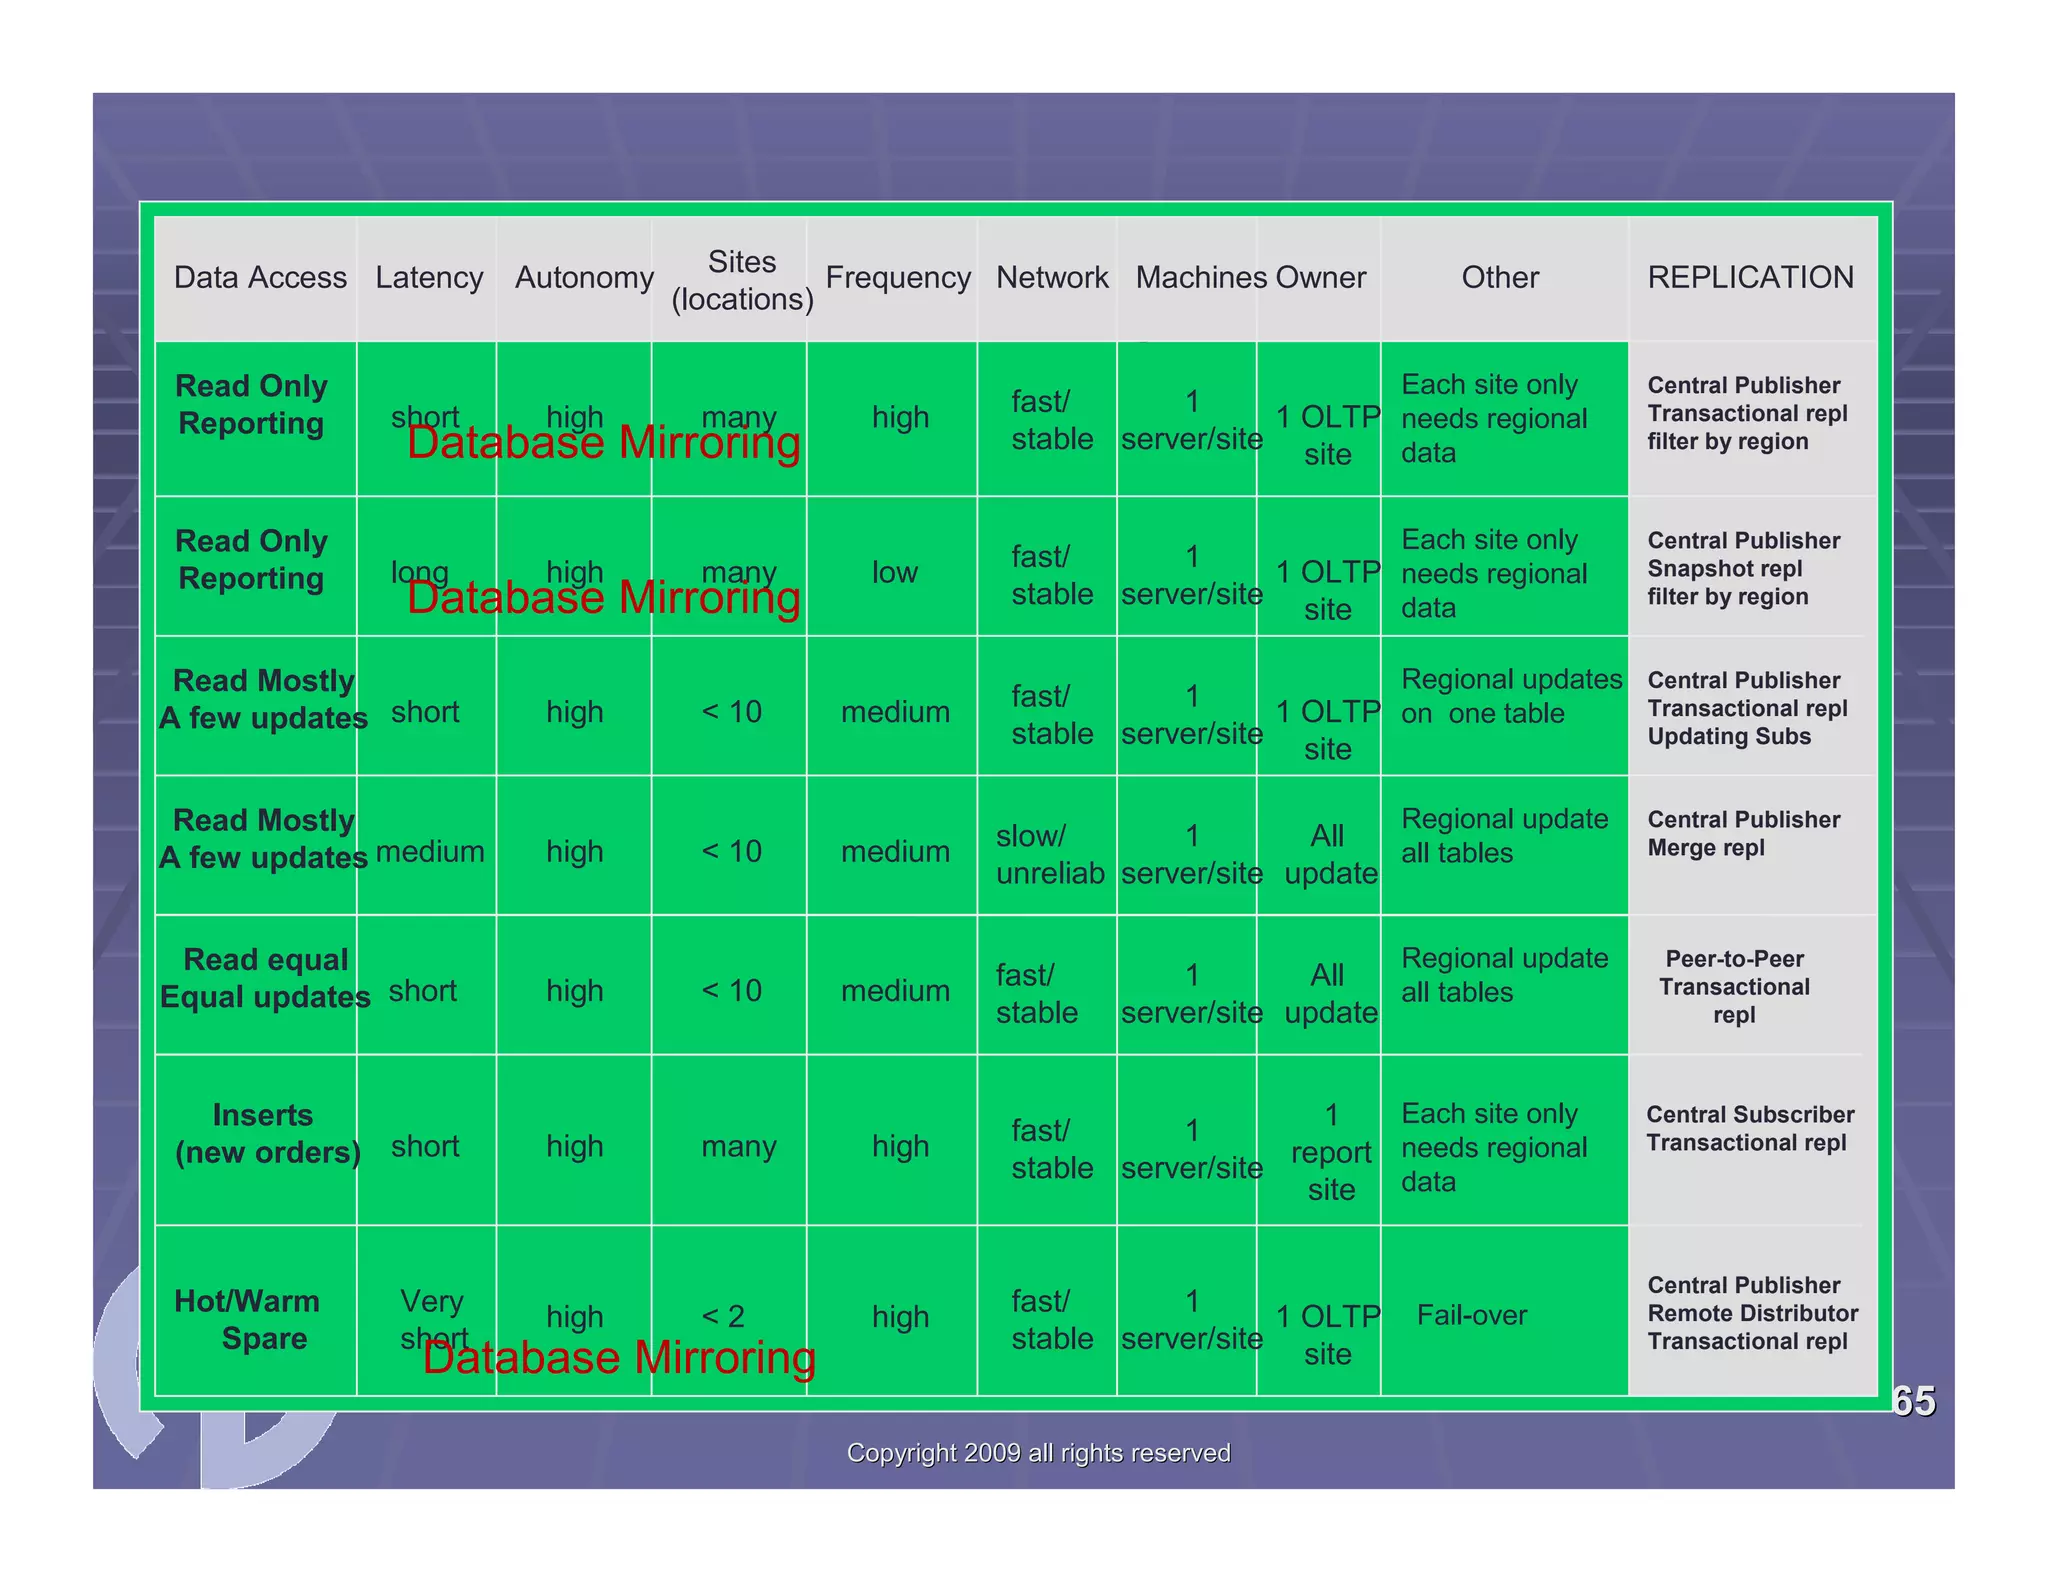Click the REPLICATION column header
The height and width of the screenshot is (1582, 2048).
click(x=1750, y=277)
